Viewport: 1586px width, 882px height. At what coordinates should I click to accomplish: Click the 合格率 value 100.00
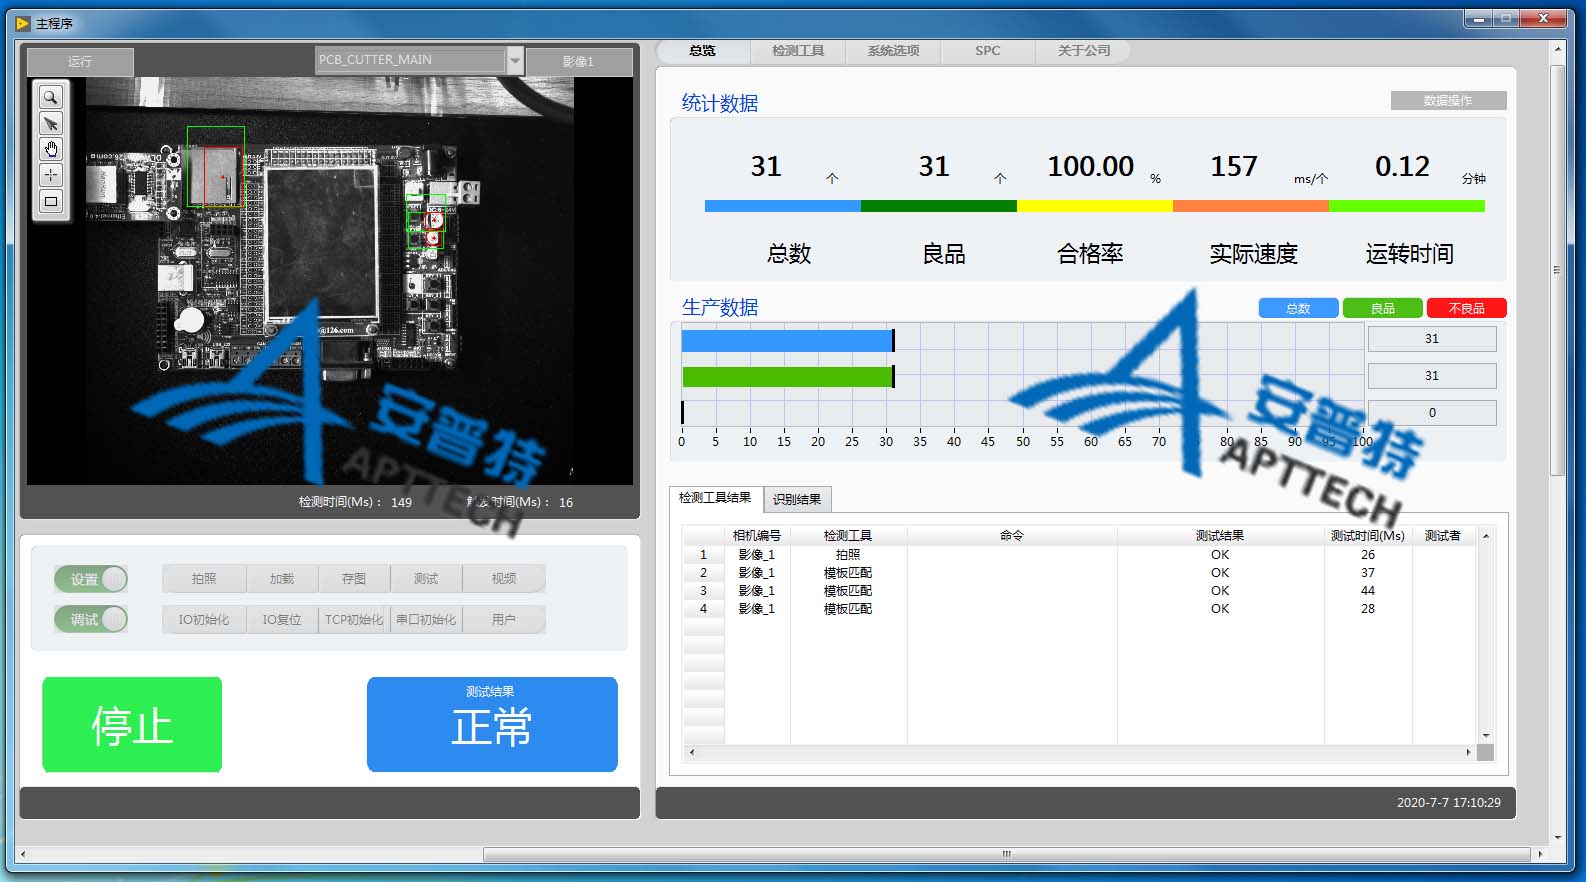(x=1090, y=166)
